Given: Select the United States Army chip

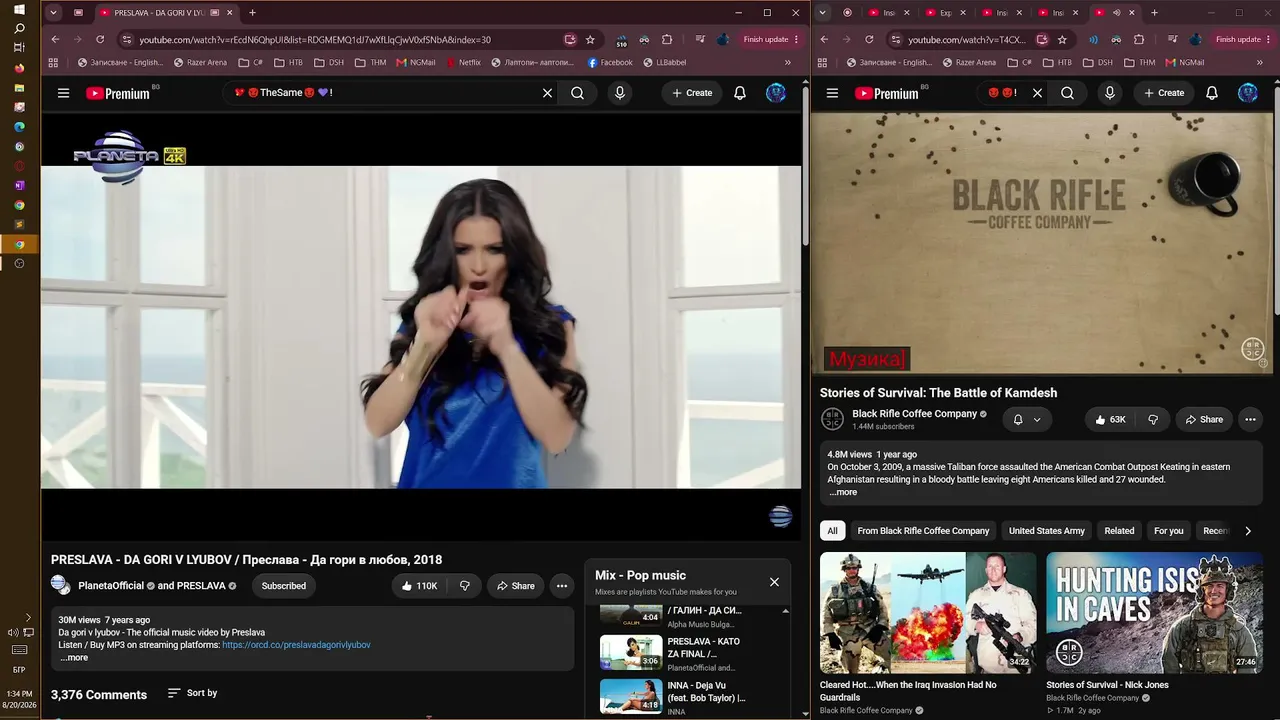Looking at the screenshot, I should coord(1047,531).
